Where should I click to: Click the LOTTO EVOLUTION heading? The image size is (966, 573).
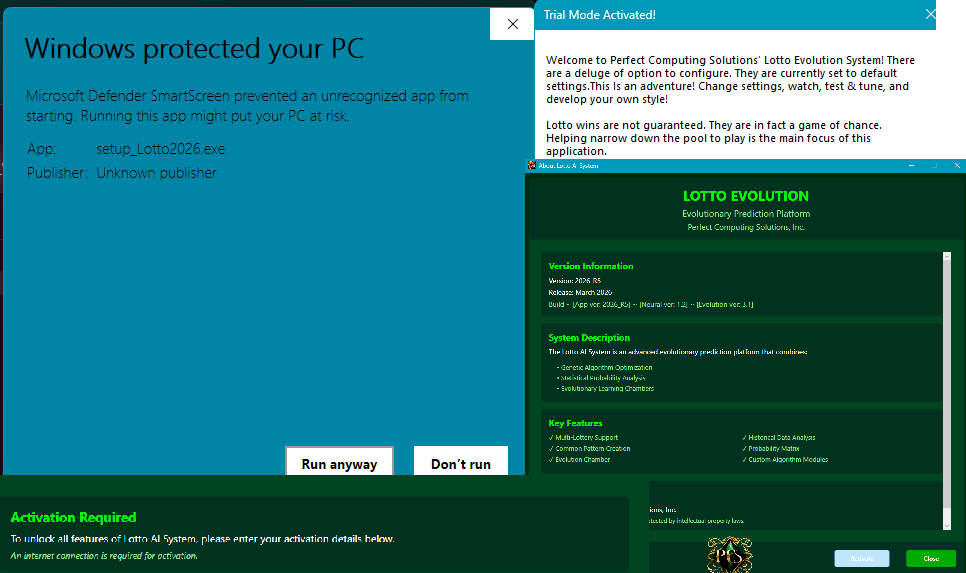(x=745, y=196)
